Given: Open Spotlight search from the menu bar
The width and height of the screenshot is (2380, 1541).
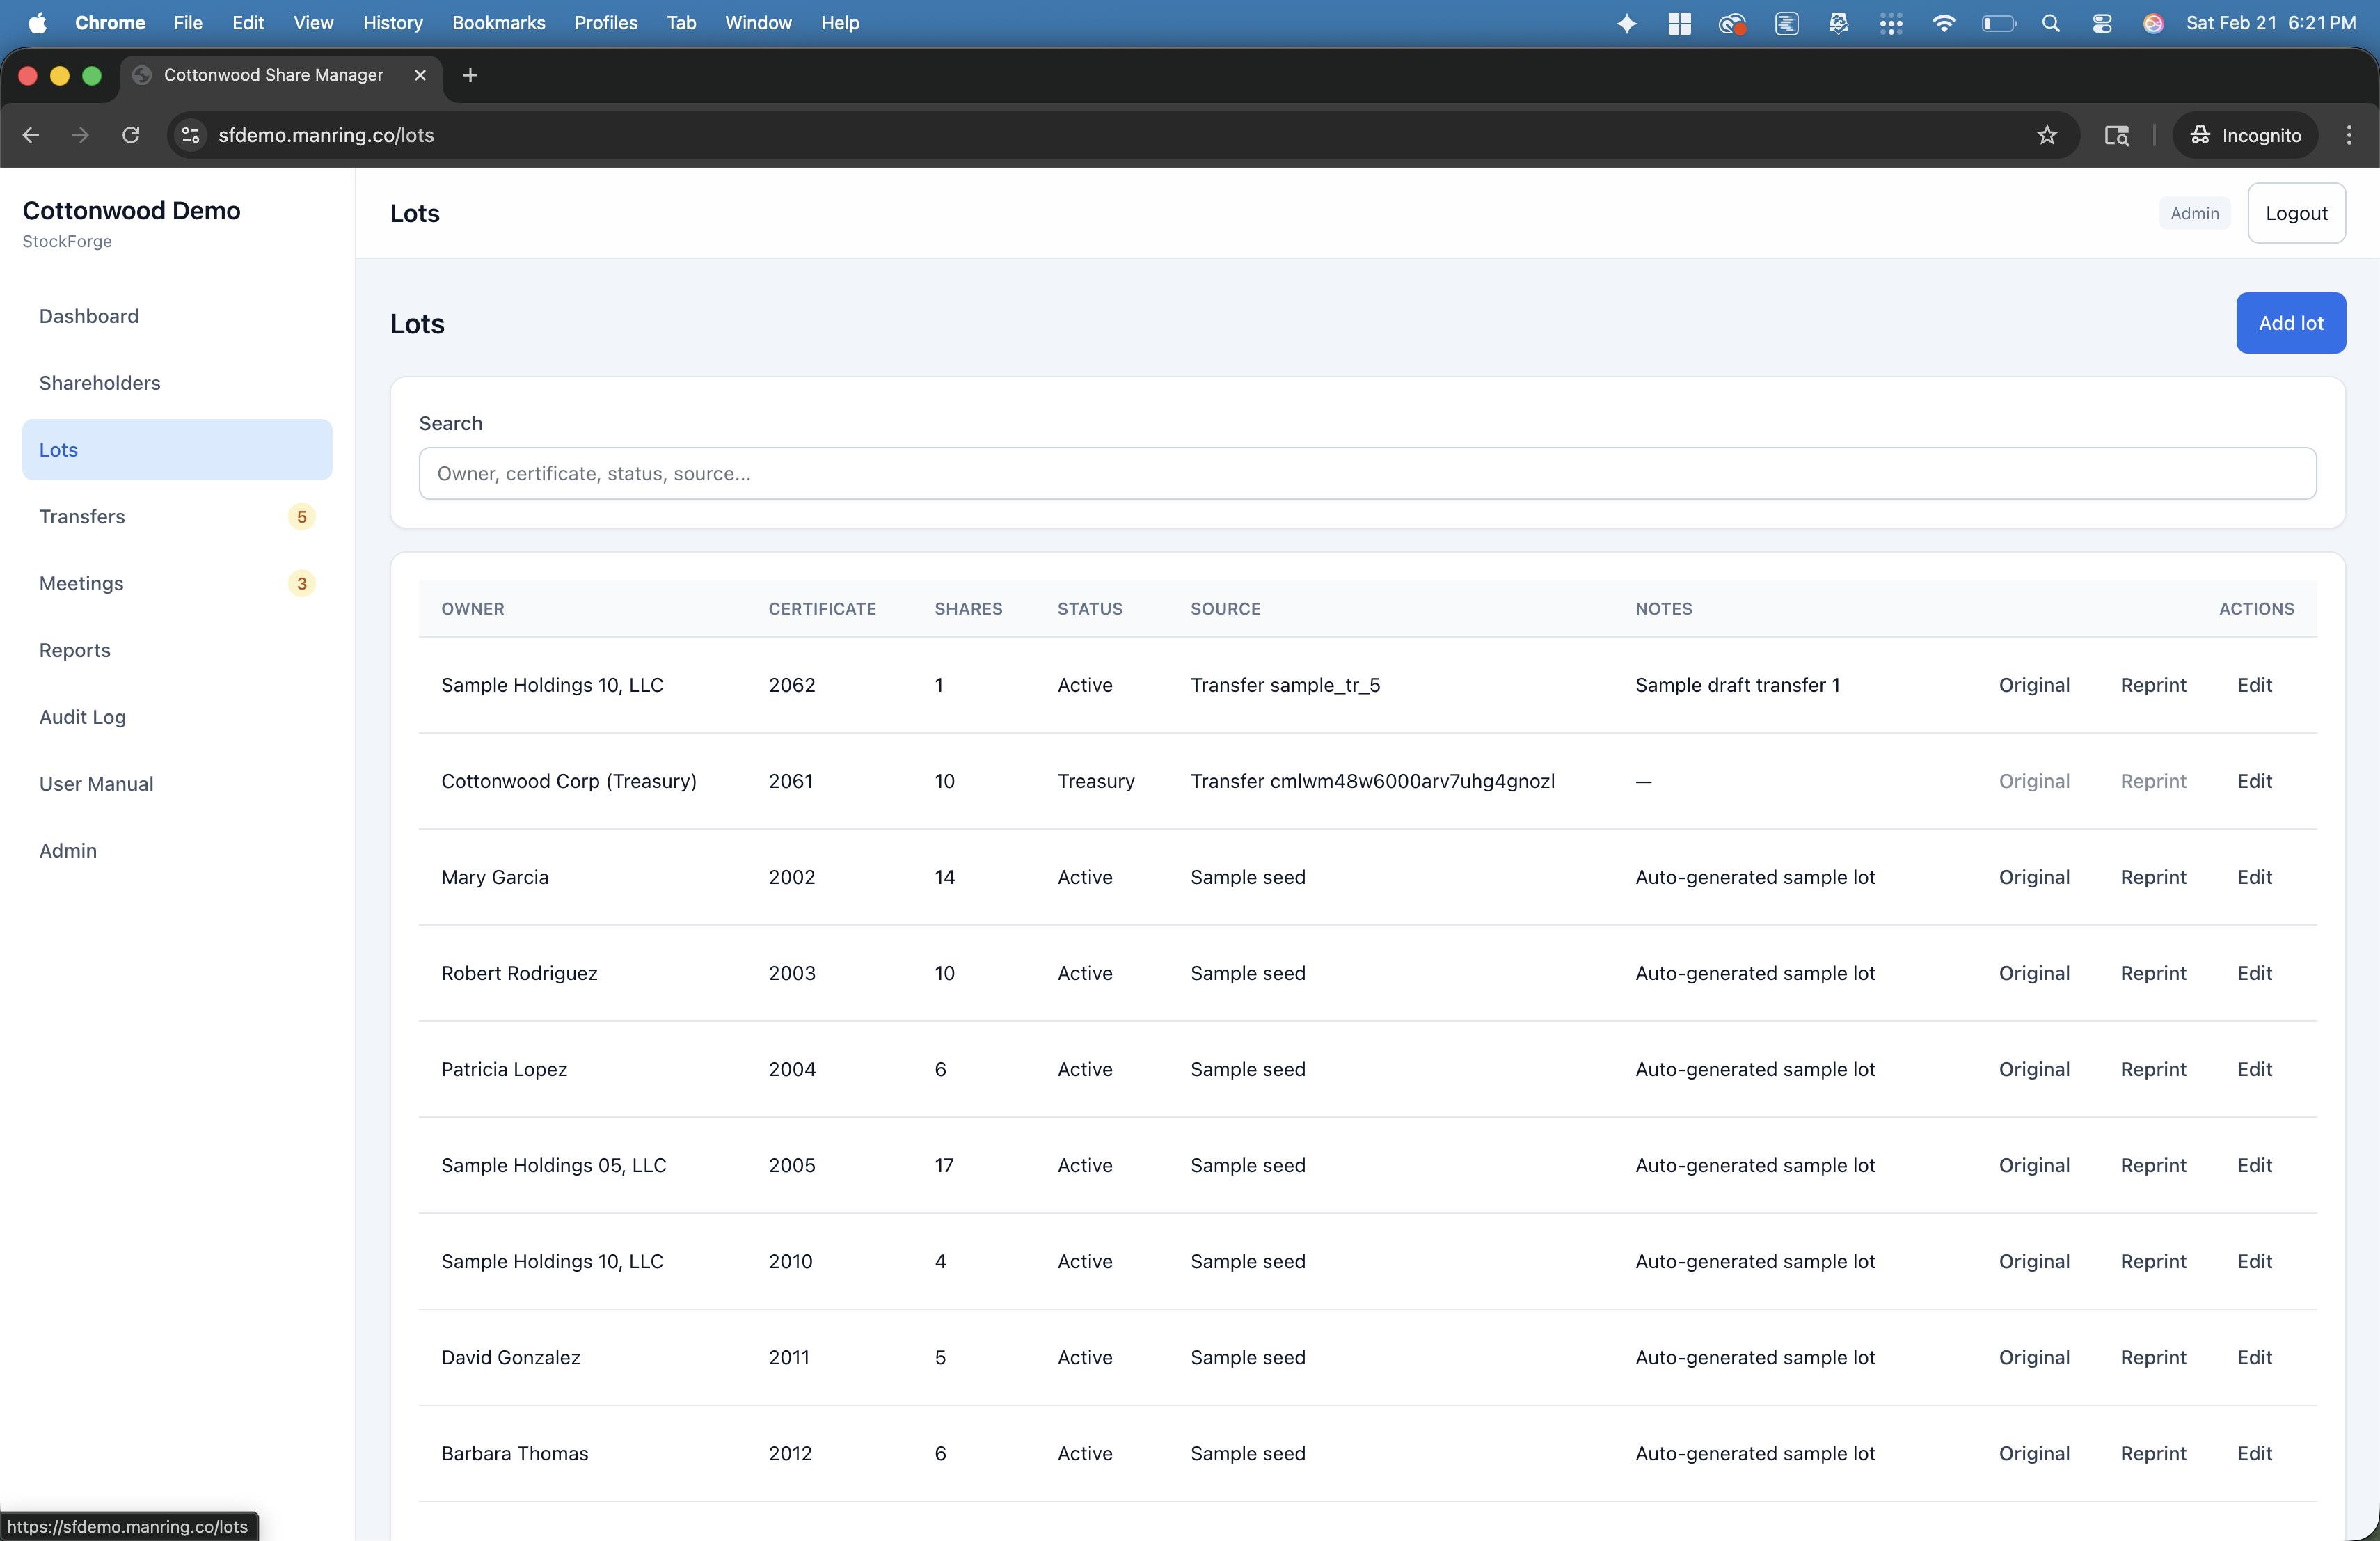Looking at the screenshot, I should (2051, 22).
